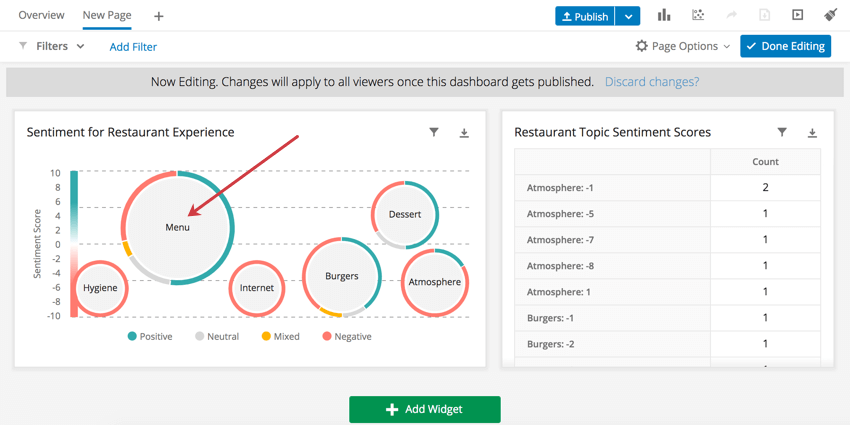The width and height of the screenshot is (850, 425).
Task: Click the scatter plot icon in toolbar
Action: pos(698,16)
